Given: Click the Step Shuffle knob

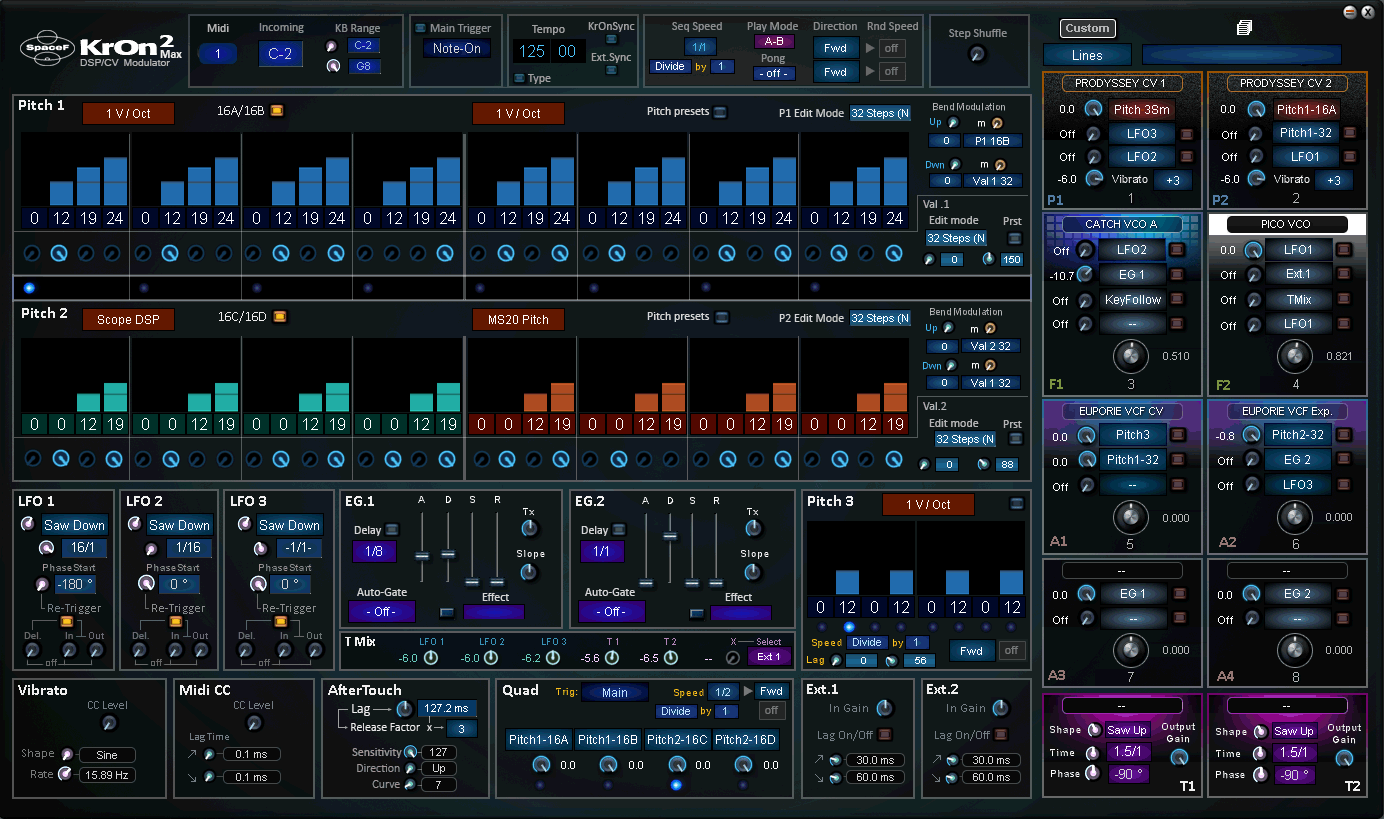Looking at the screenshot, I should (977, 54).
